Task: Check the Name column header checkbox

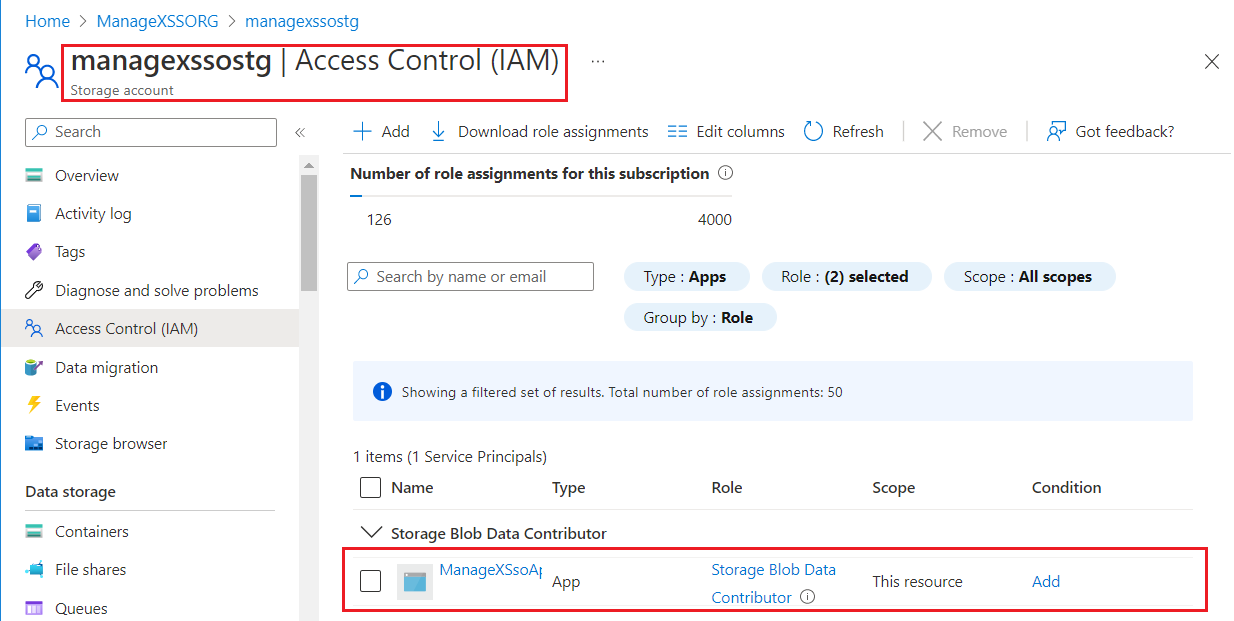Action: (x=370, y=487)
